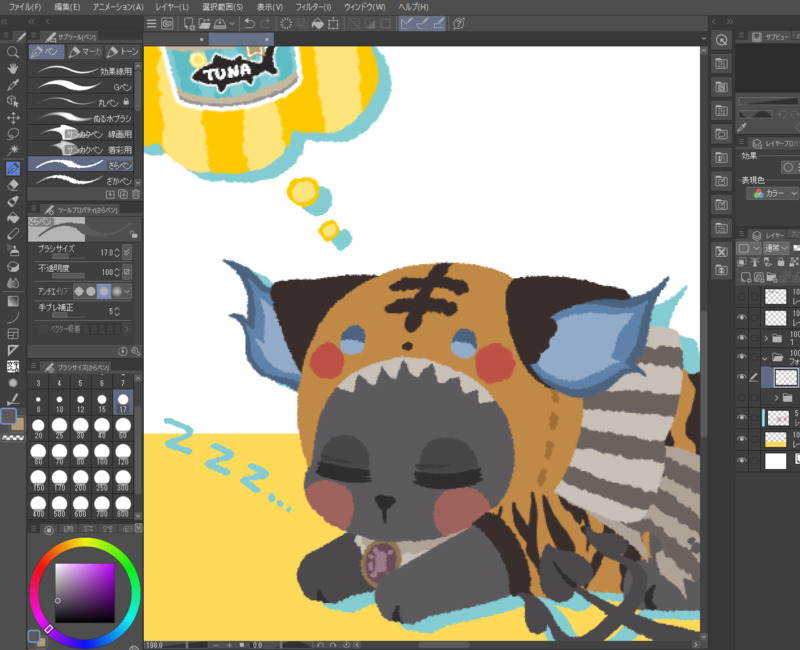Screen dimensions: 800x650
Task: Select the auto select magic wand tool
Action: point(13,151)
